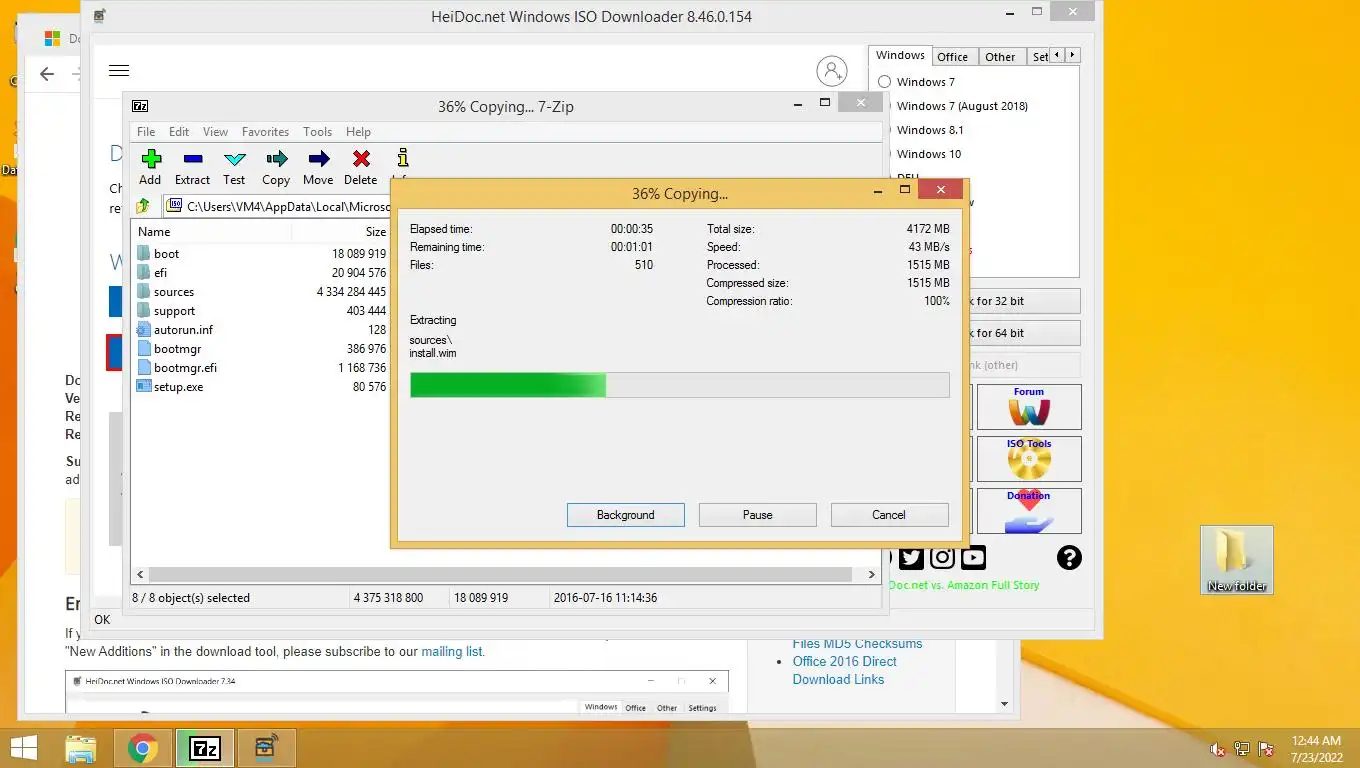Screen dimensions: 1360x768
Task: Click the 7-Zip path address field
Action: tap(274, 206)
